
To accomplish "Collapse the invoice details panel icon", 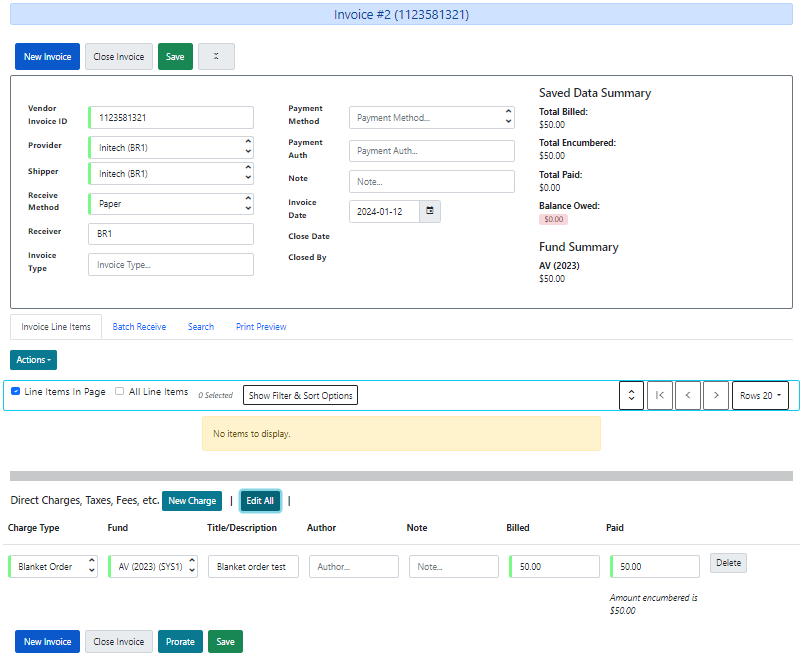I will [216, 57].
